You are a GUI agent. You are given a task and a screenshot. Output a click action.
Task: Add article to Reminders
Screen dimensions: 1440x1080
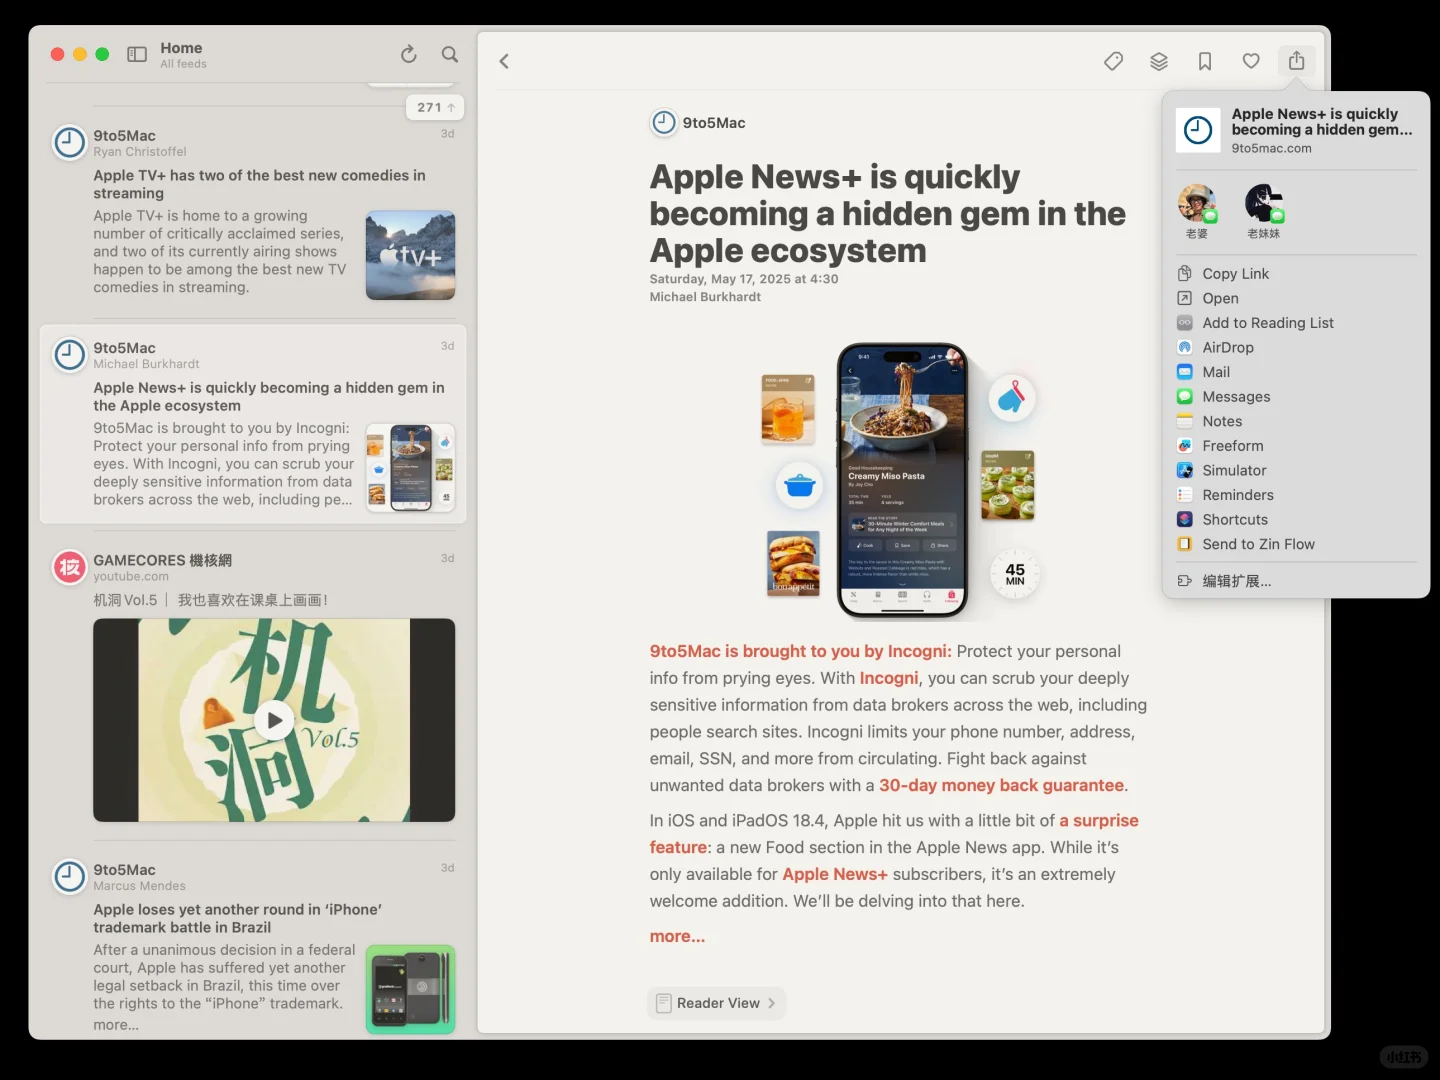(1296, 495)
